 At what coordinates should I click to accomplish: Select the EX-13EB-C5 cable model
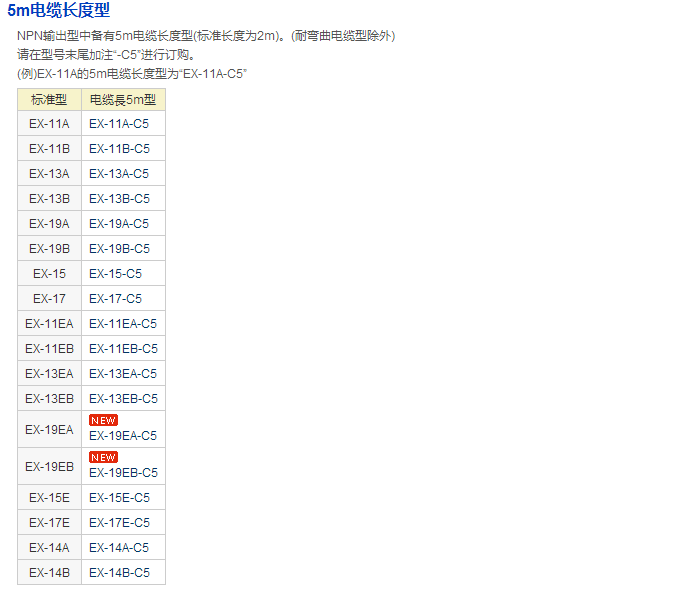click(123, 399)
